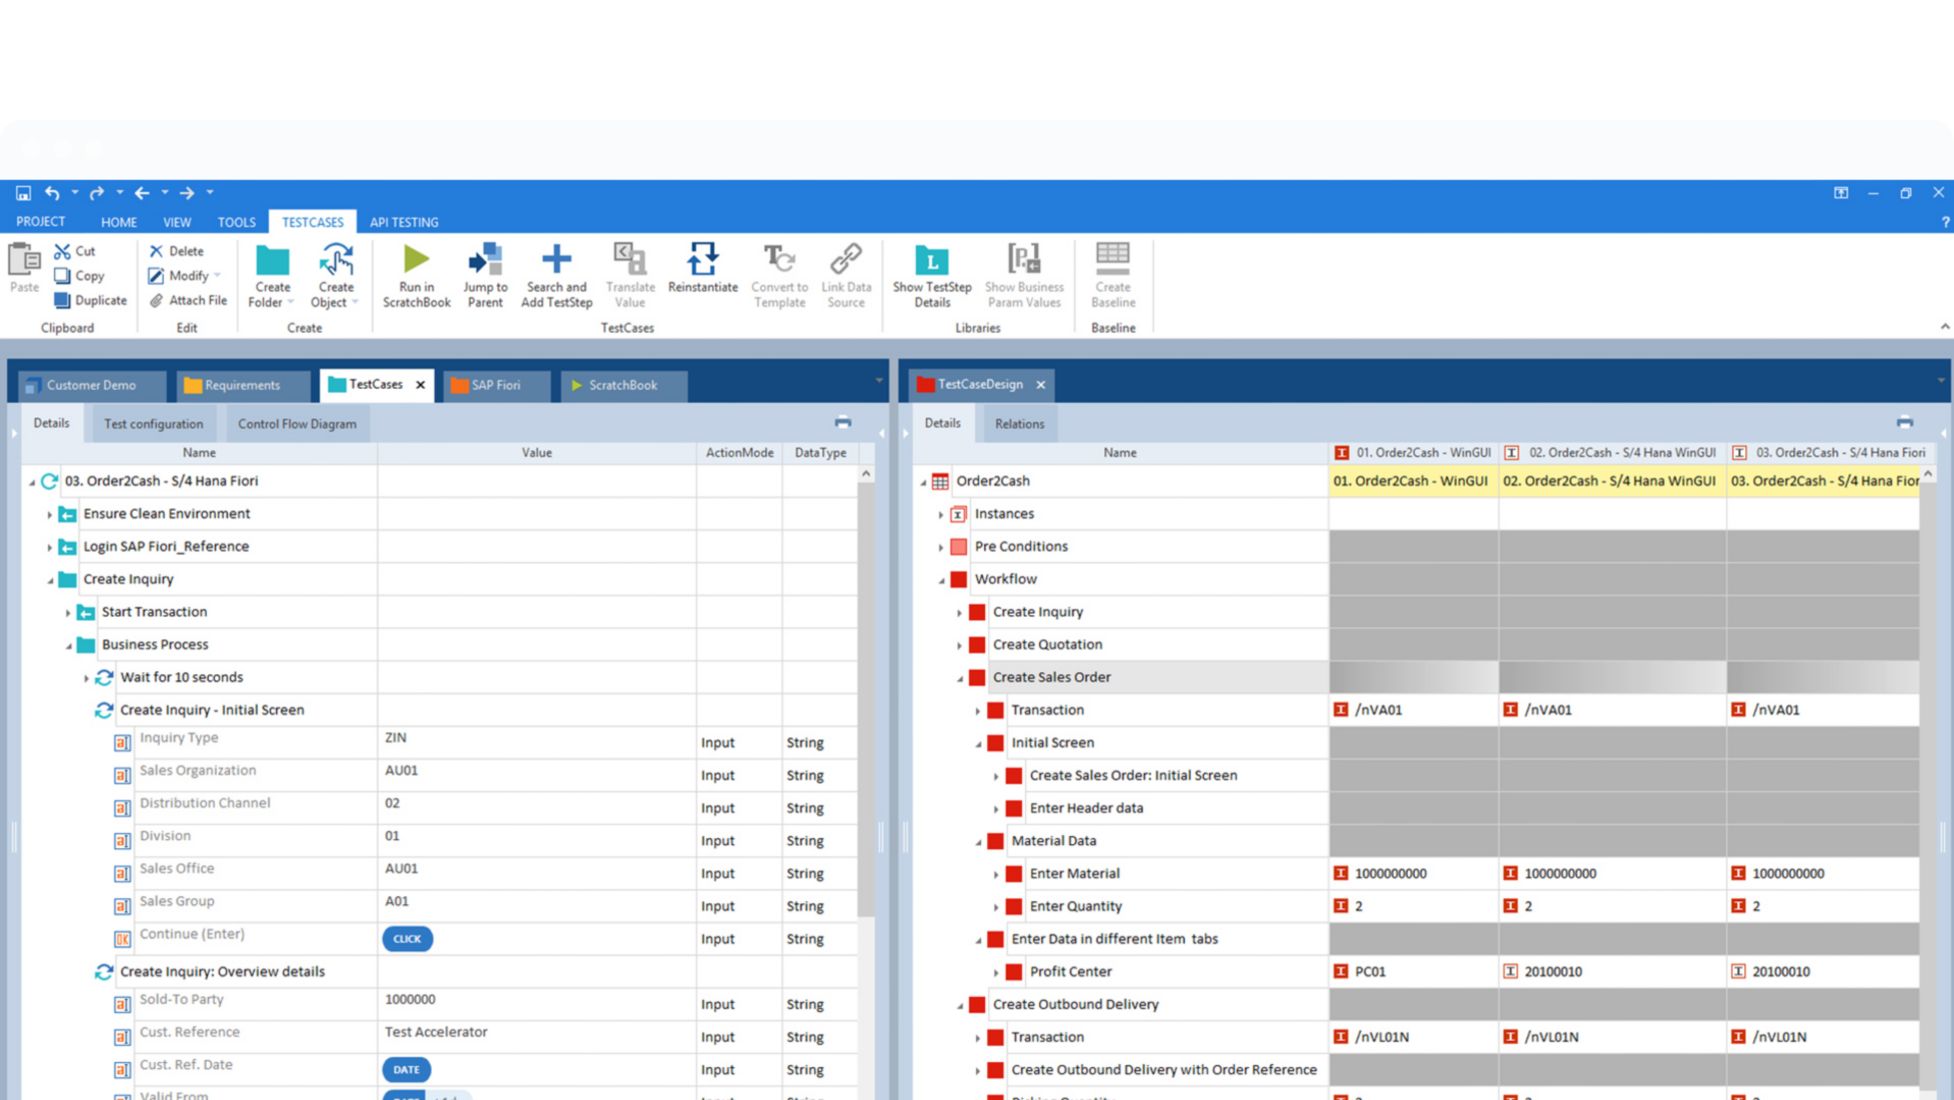Click the Duplicate clipboard icon
1954x1100 pixels.
pos(63,300)
